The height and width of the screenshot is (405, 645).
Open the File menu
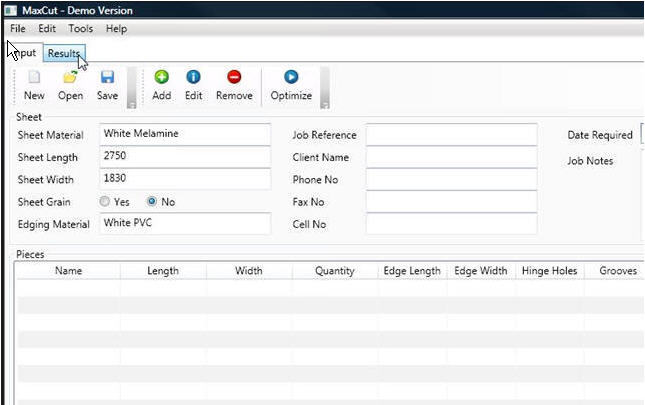click(18, 29)
